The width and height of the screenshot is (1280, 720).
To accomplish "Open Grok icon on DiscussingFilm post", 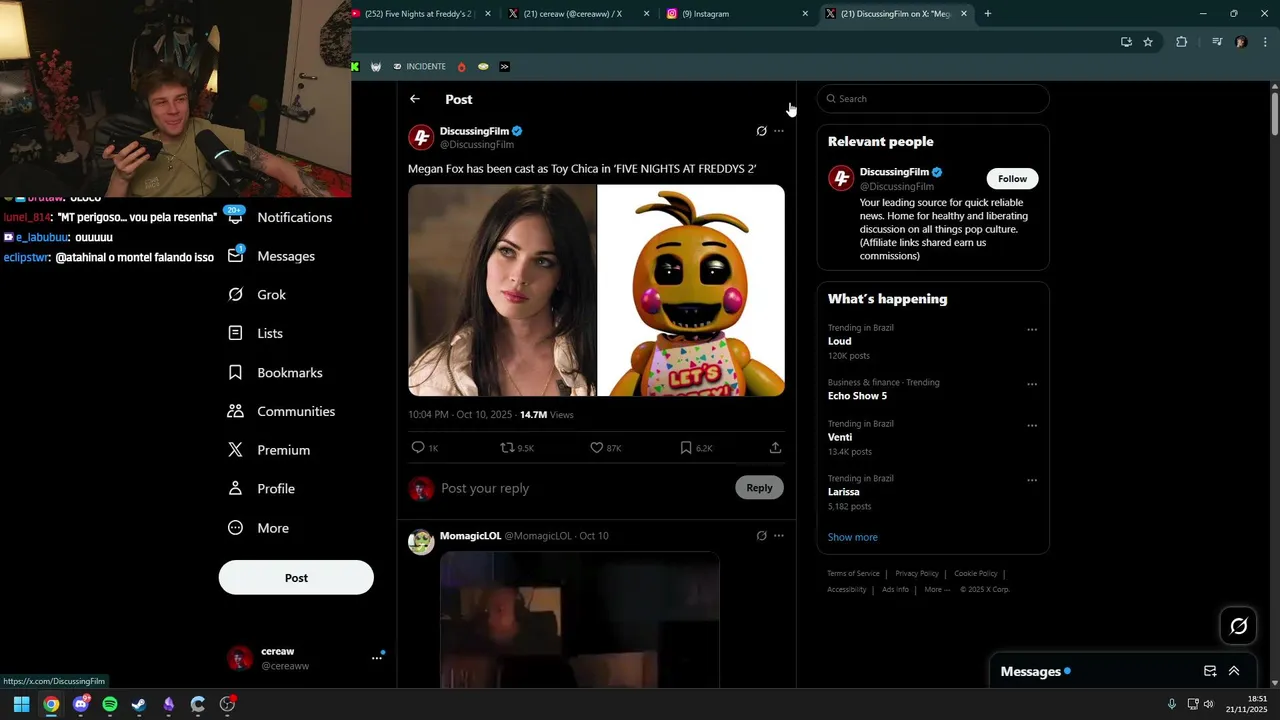I will [761, 131].
